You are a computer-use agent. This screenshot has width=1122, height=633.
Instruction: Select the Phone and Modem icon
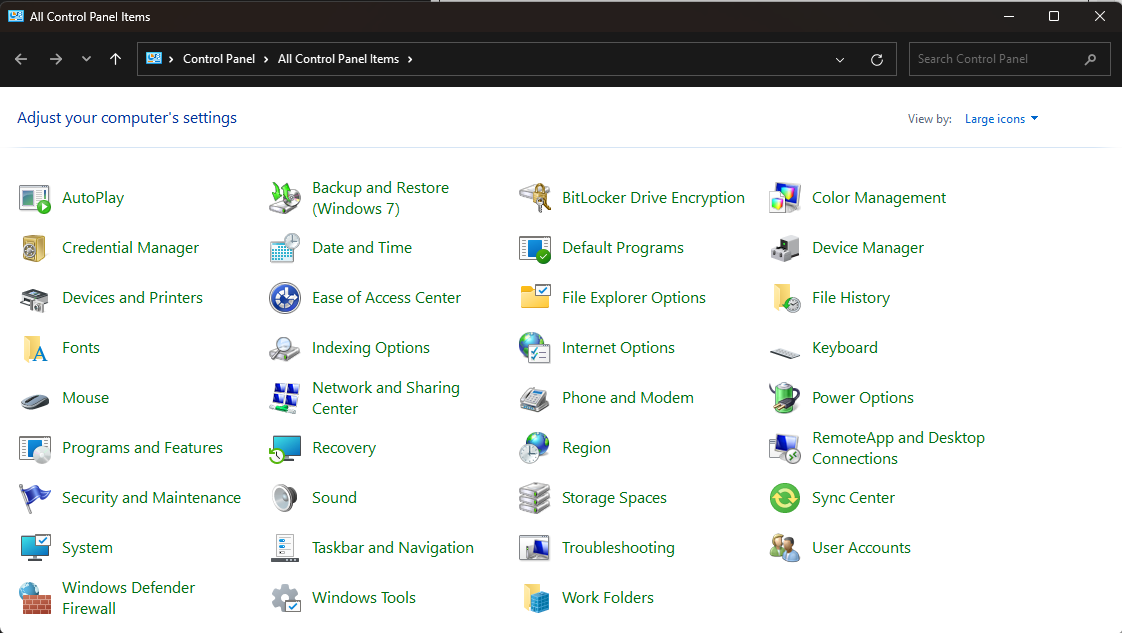535,398
